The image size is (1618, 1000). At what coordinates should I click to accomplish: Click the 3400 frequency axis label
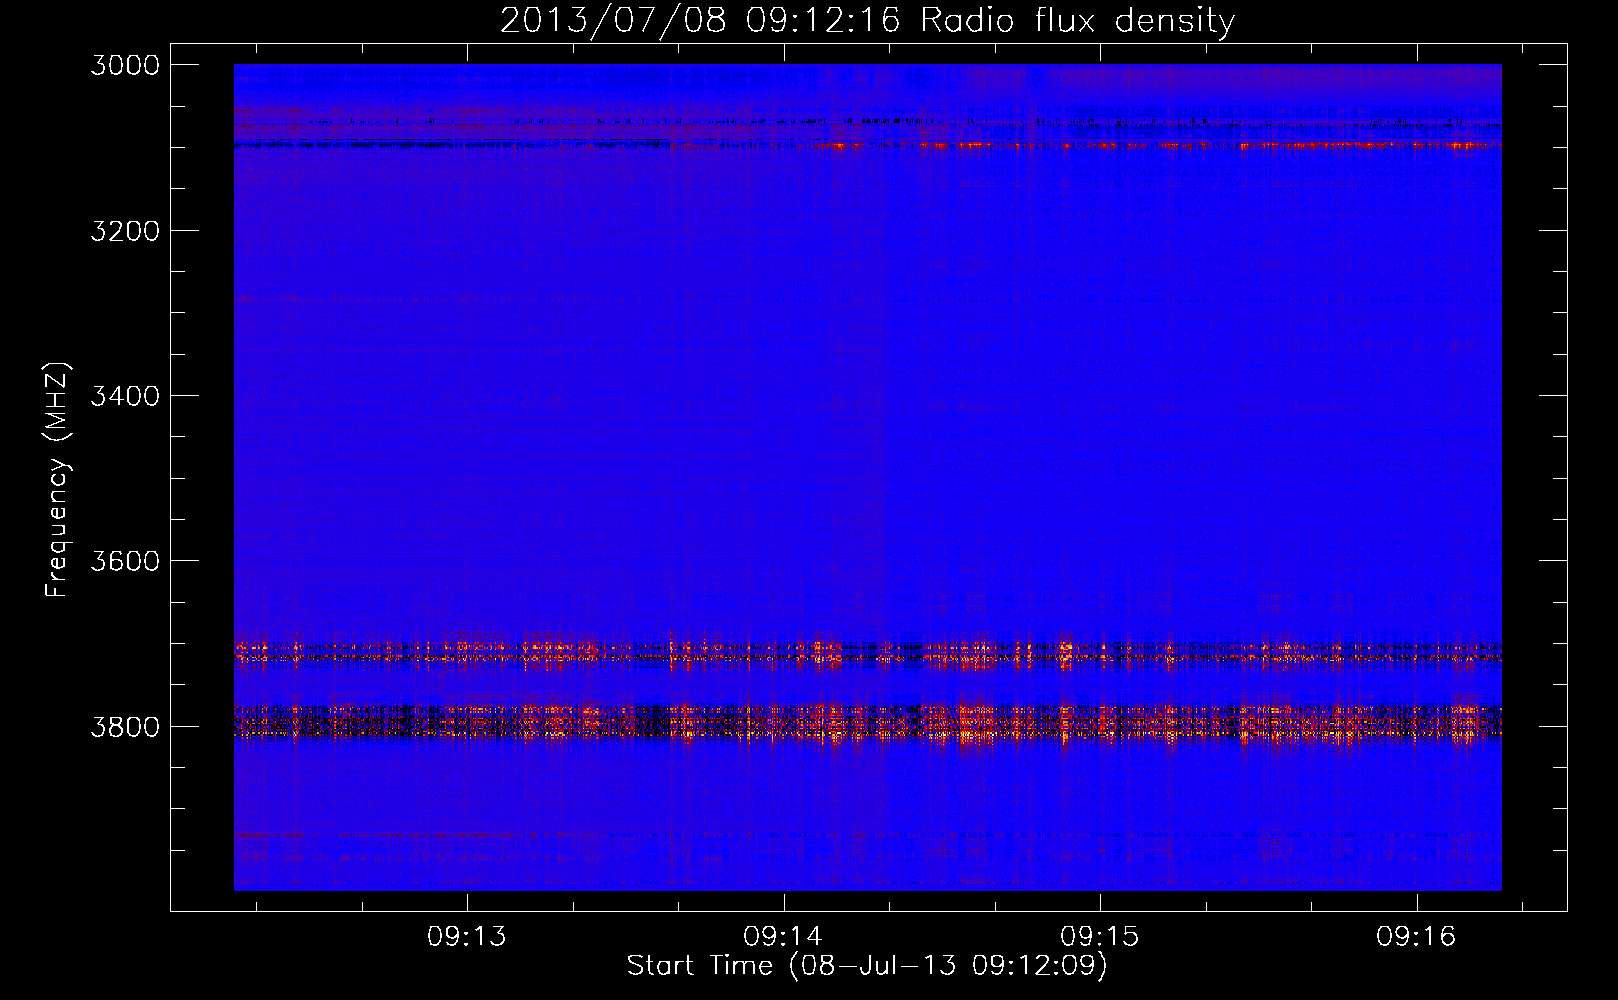(x=125, y=396)
